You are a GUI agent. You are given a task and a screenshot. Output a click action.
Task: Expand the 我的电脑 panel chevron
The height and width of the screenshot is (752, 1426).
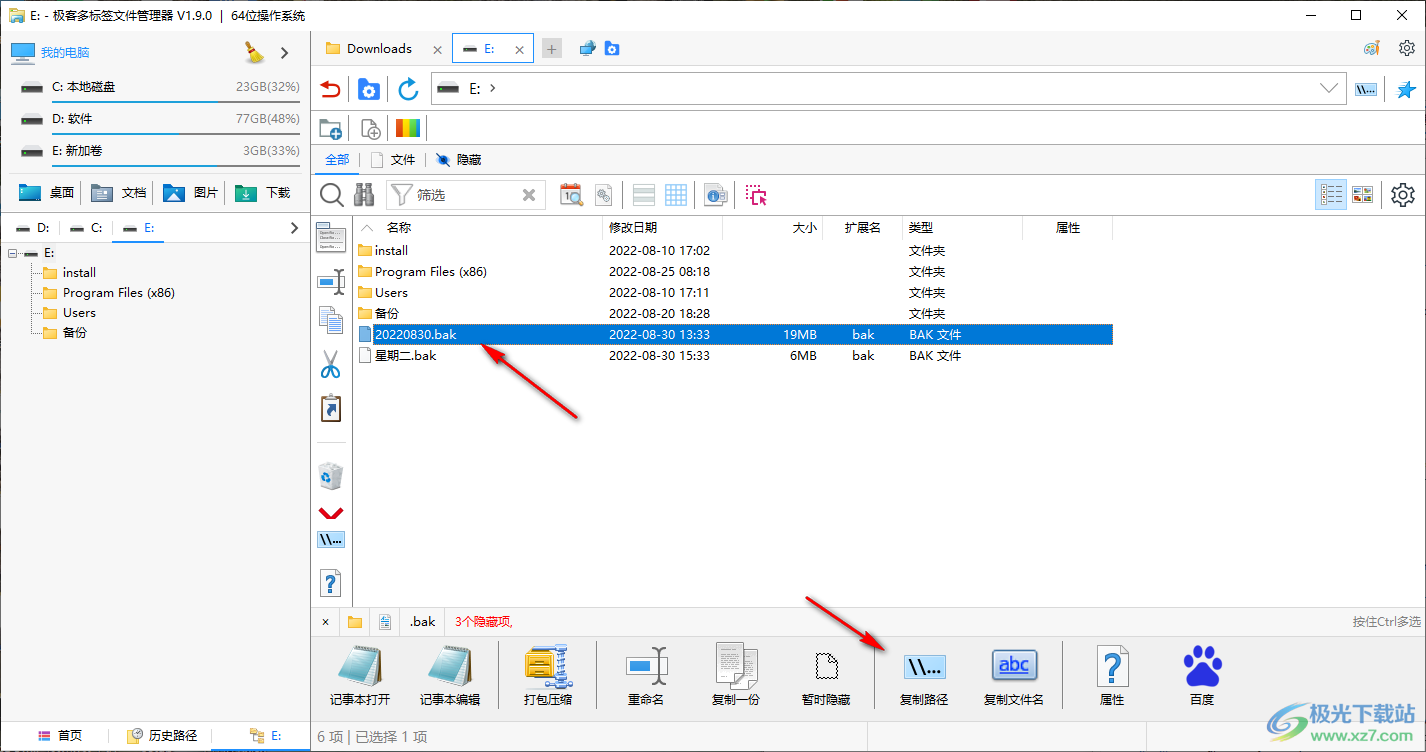(x=285, y=53)
